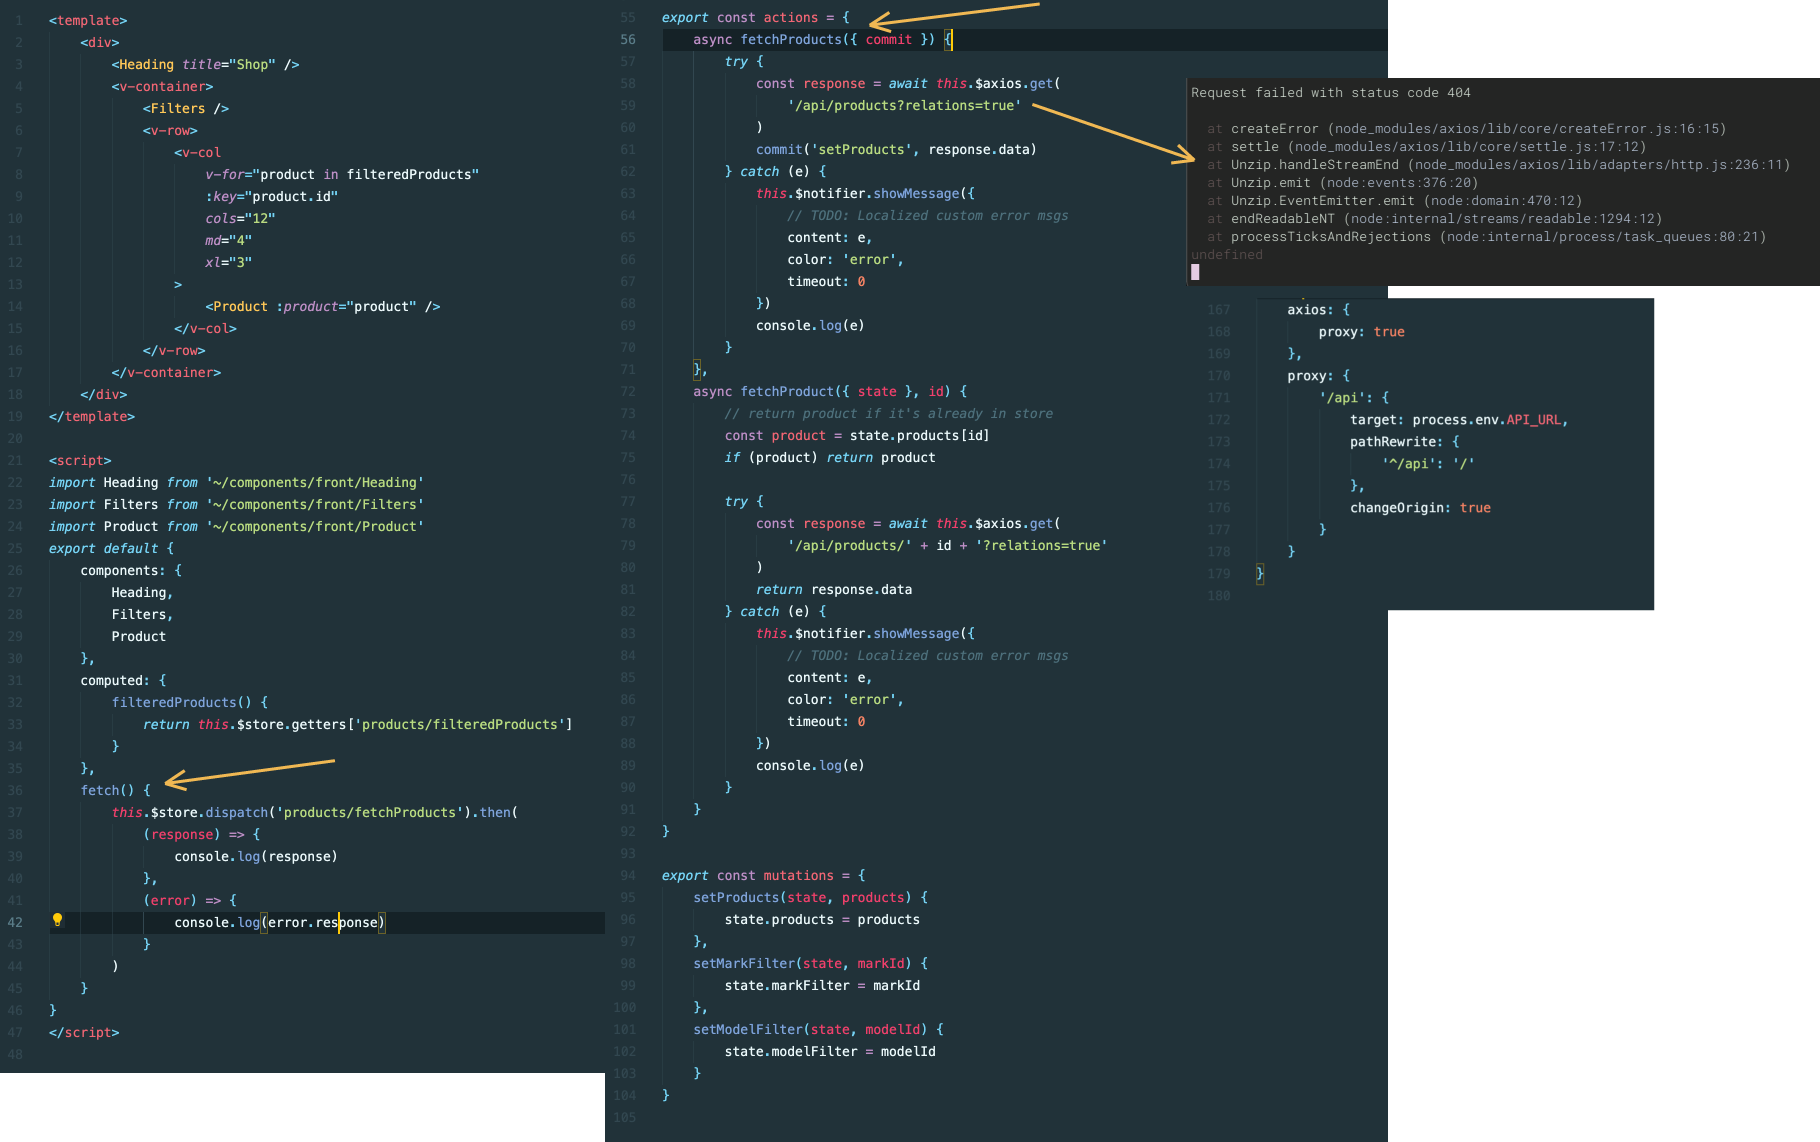Click 'proxy: true' in the axios config
This screenshot has width=1820, height=1142.
point(1361,332)
